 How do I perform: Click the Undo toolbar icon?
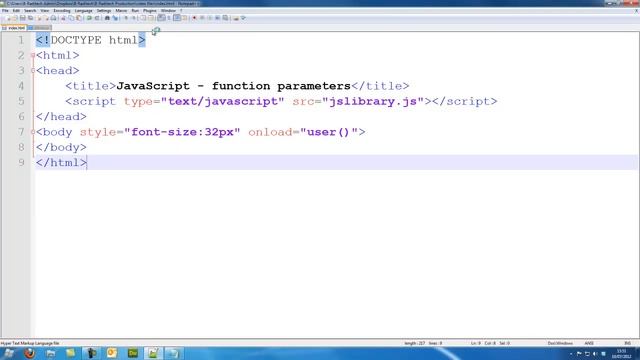[89, 18]
